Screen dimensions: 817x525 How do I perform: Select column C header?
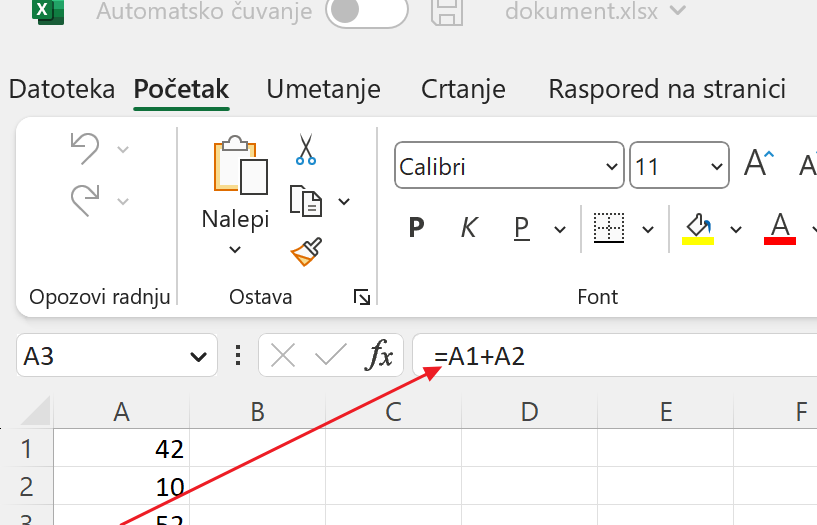click(393, 412)
